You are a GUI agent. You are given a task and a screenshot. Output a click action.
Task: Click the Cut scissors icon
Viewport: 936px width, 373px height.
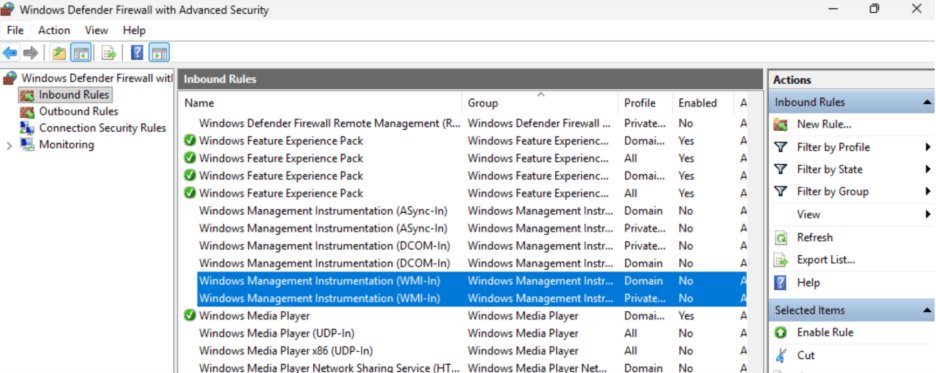[781, 355]
